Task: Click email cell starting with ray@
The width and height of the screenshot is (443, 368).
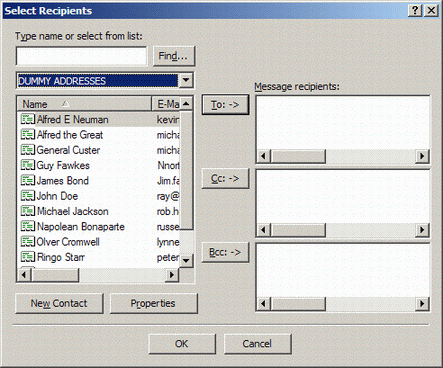Action: (x=168, y=196)
